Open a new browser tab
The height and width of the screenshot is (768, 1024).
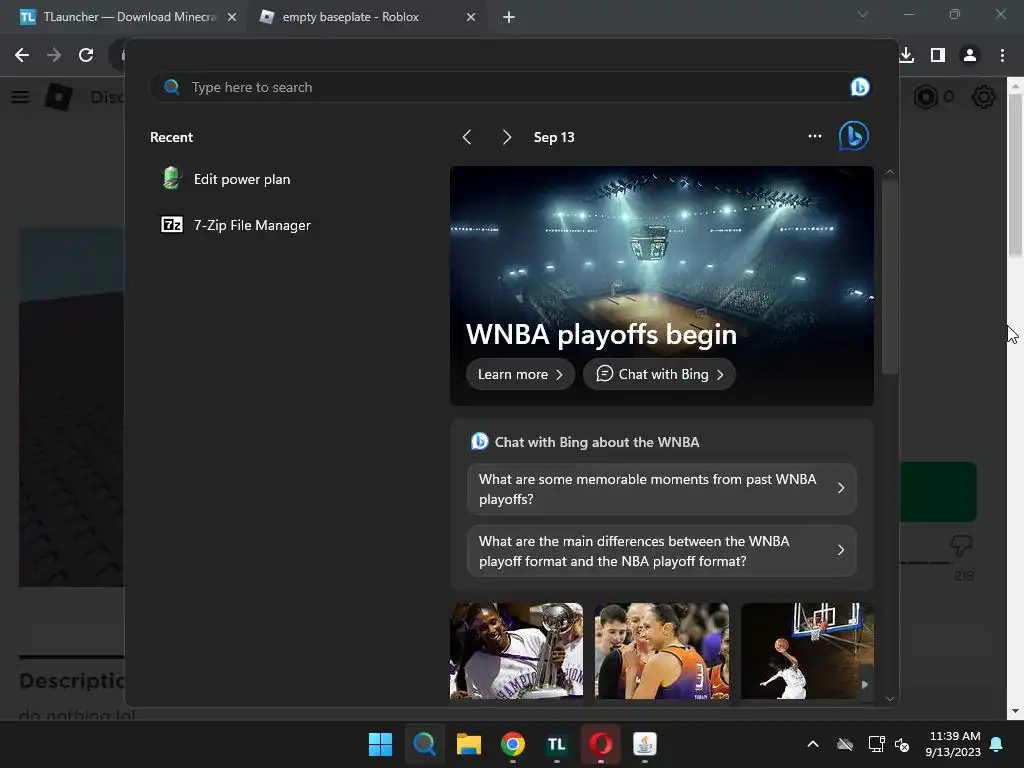509,17
